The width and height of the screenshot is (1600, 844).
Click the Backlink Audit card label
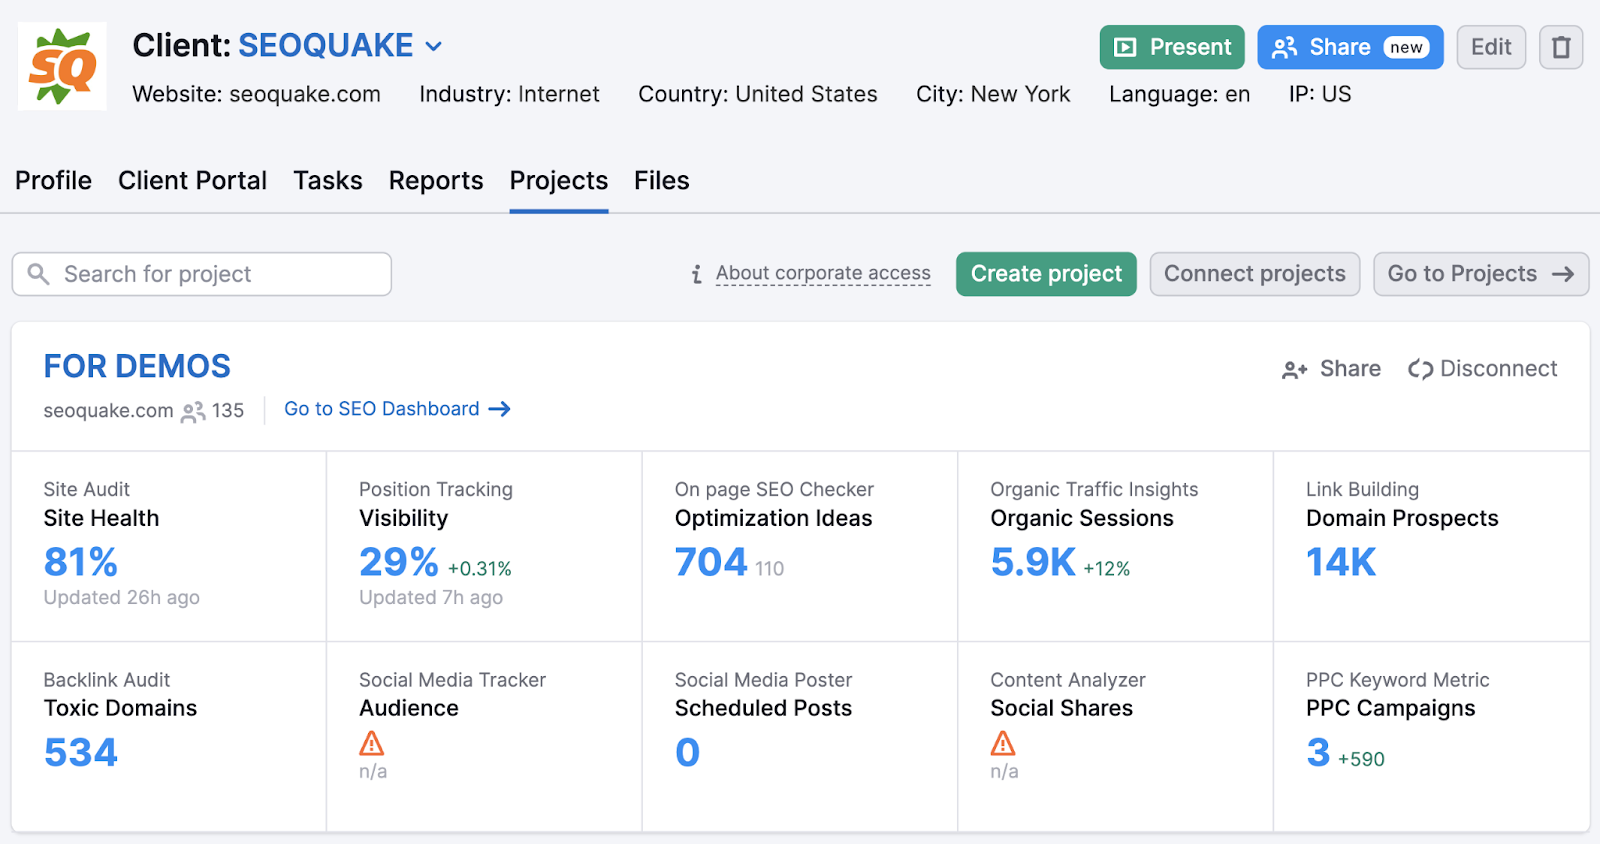106,680
